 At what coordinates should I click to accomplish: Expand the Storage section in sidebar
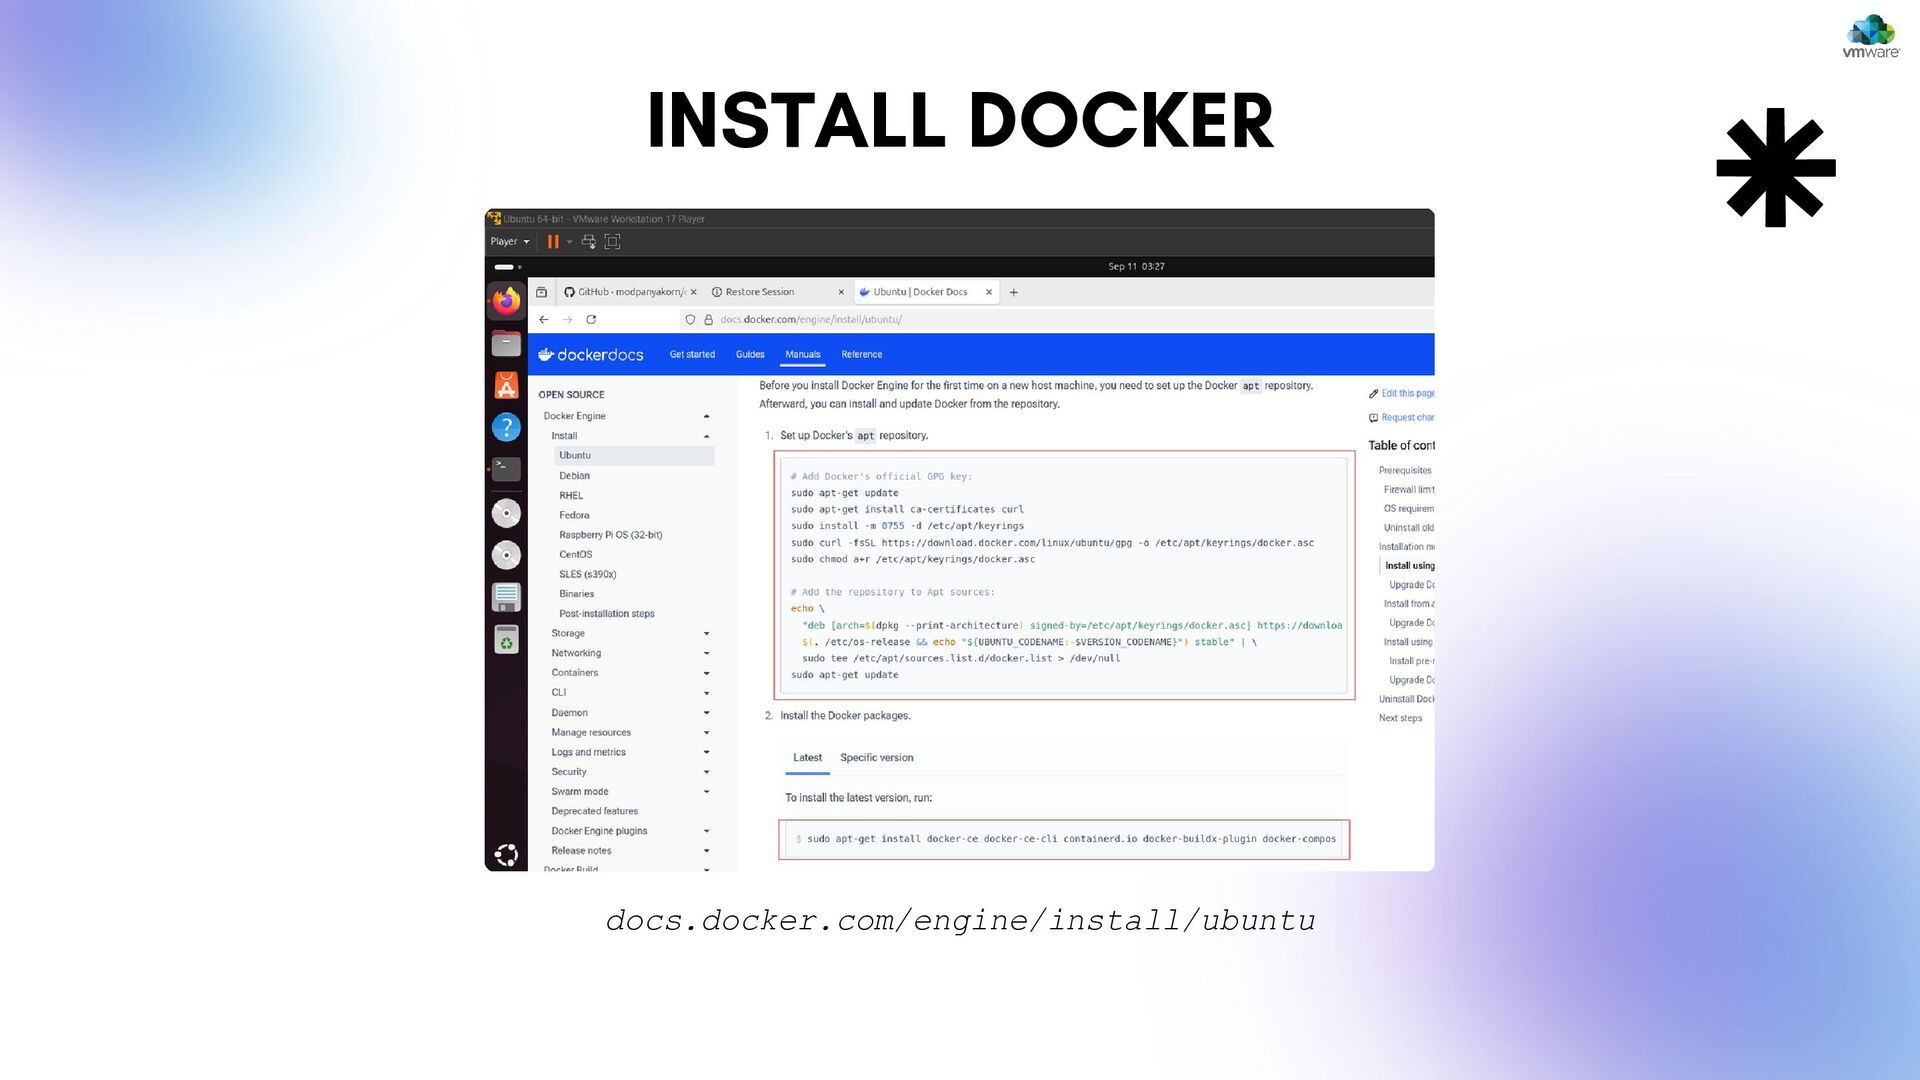(706, 634)
